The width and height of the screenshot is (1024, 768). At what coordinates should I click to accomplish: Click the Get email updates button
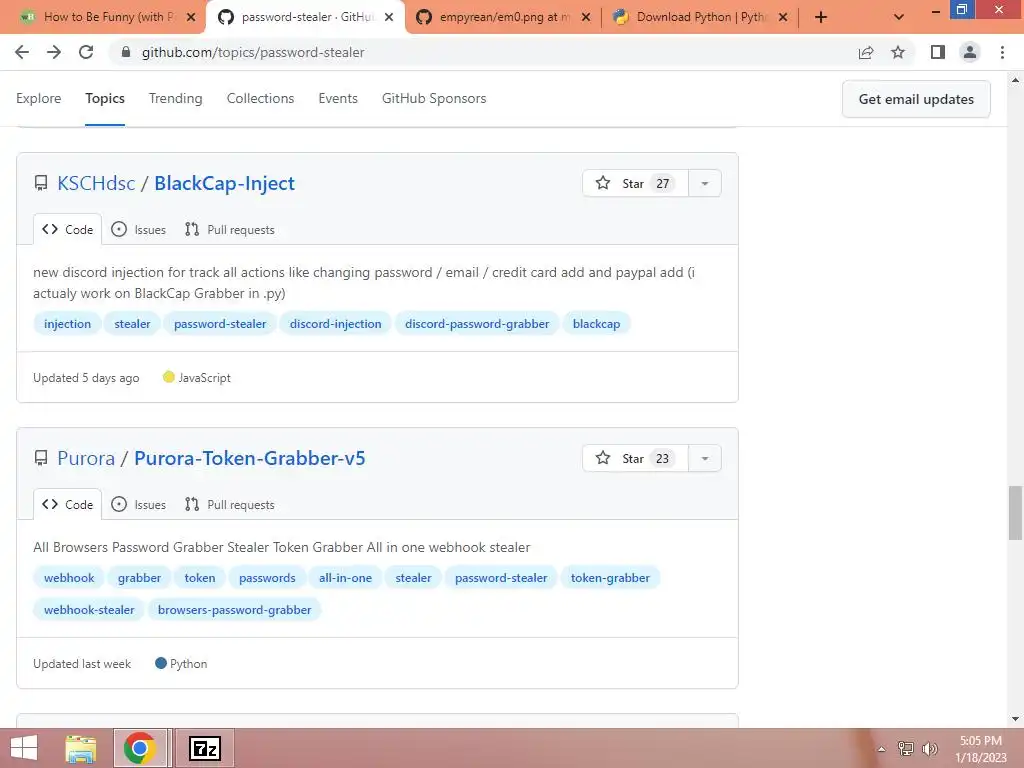(x=916, y=99)
